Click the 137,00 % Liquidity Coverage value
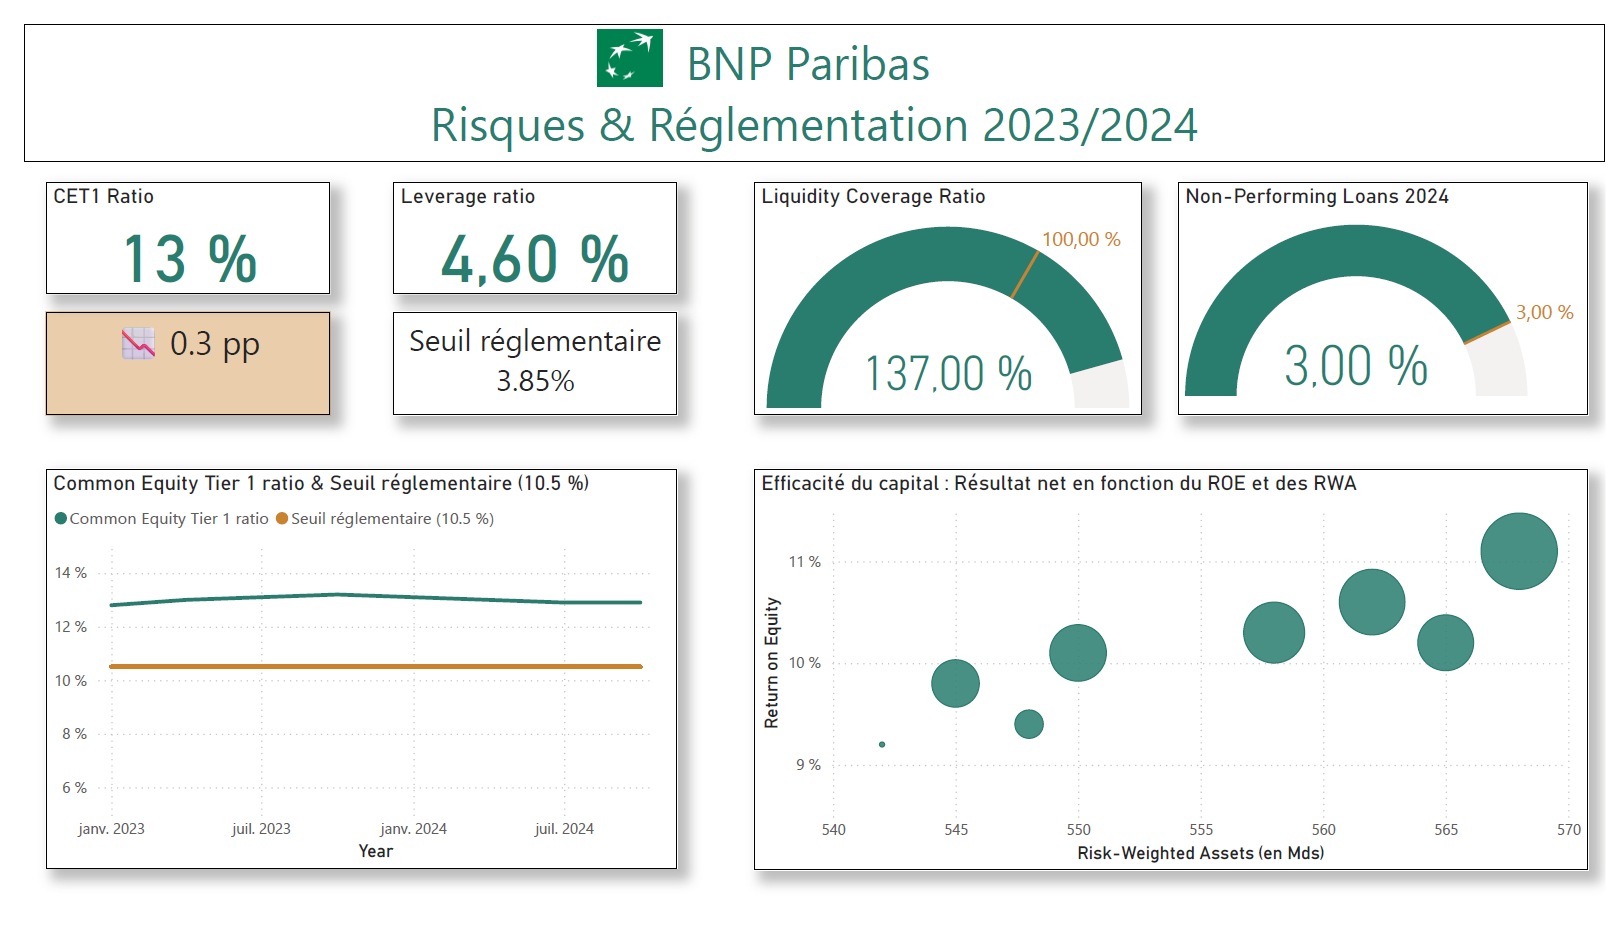This screenshot has width=1619, height=930. (947, 374)
